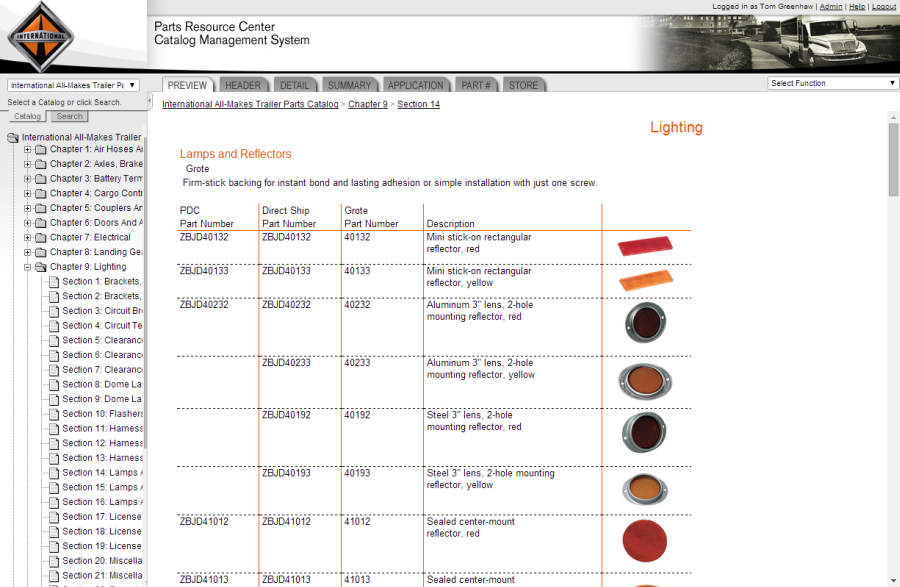900x587 pixels.
Task: Click the document icon for Section 10: Flashers
Action: pos(54,414)
